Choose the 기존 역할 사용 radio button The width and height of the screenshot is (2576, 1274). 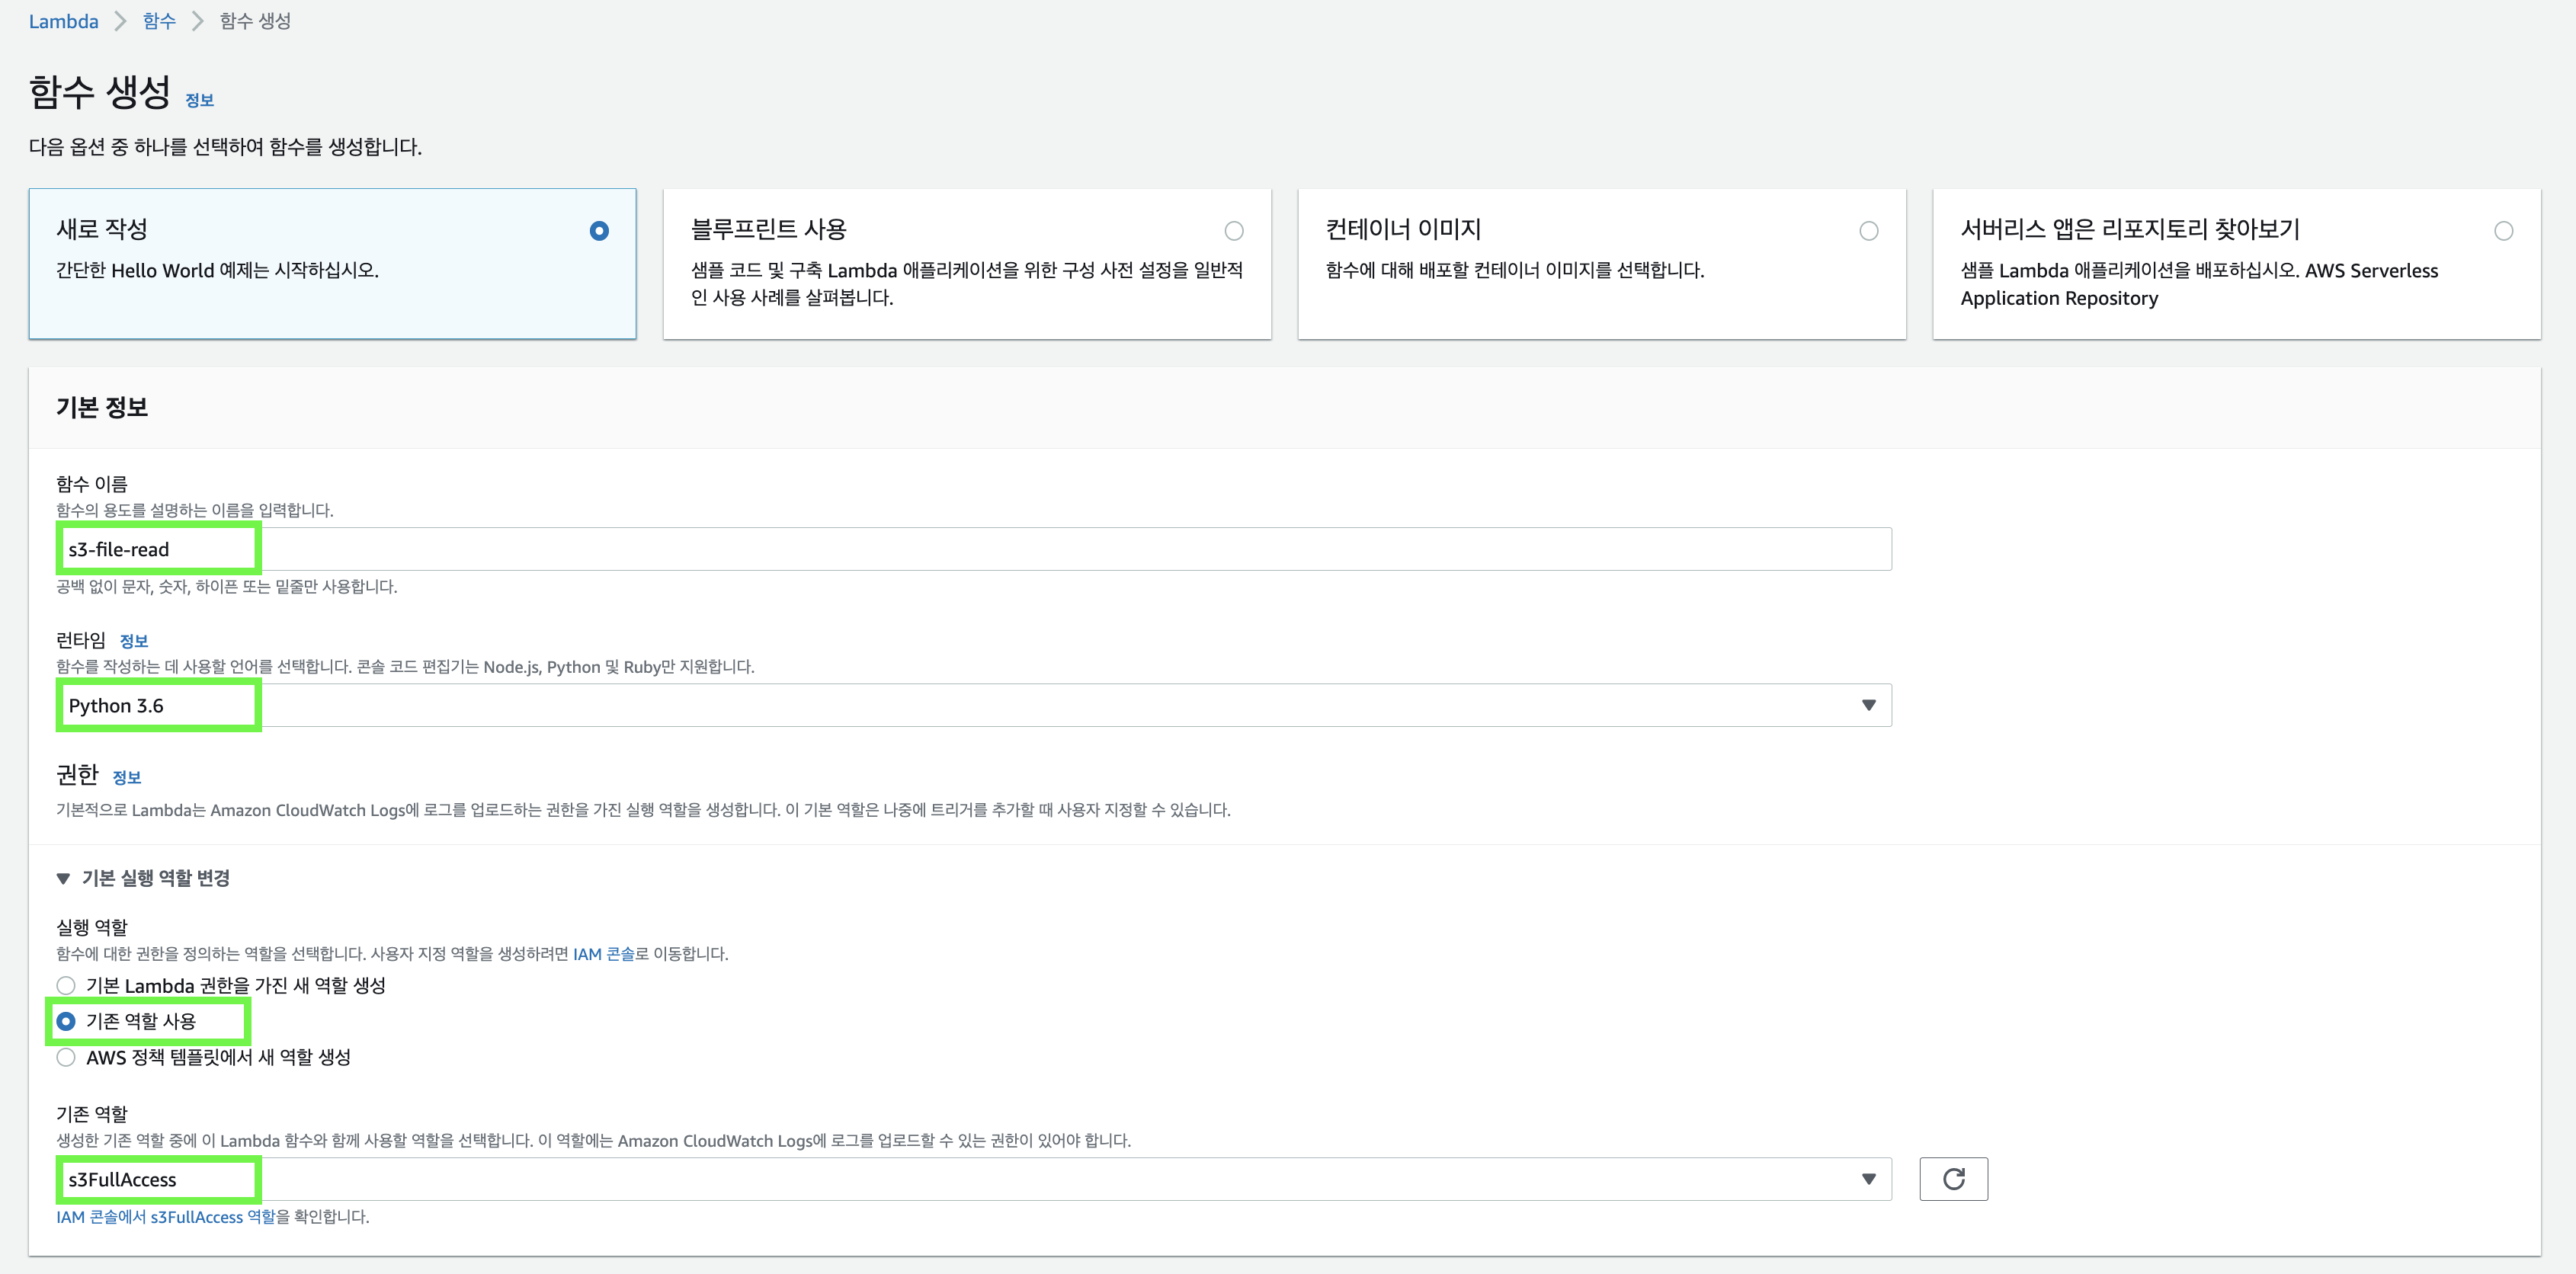pyautogui.click(x=66, y=1021)
